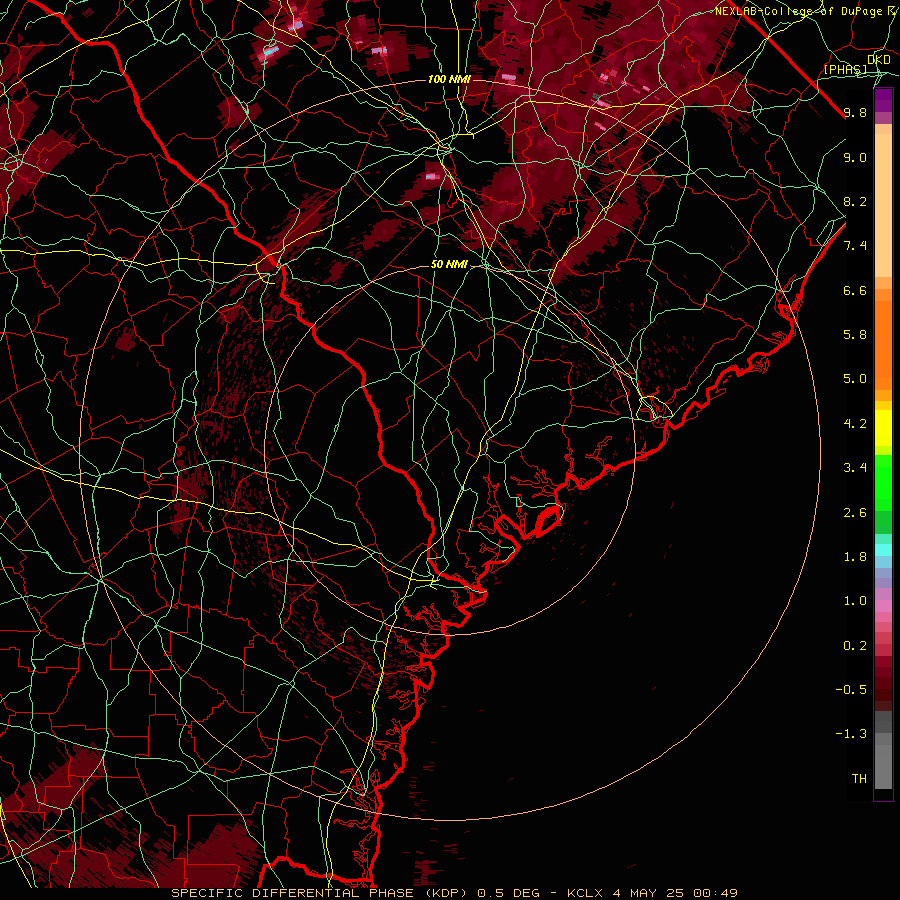Click the 2.6 scale value
900x900 pixels.
(x=855, y=513)
